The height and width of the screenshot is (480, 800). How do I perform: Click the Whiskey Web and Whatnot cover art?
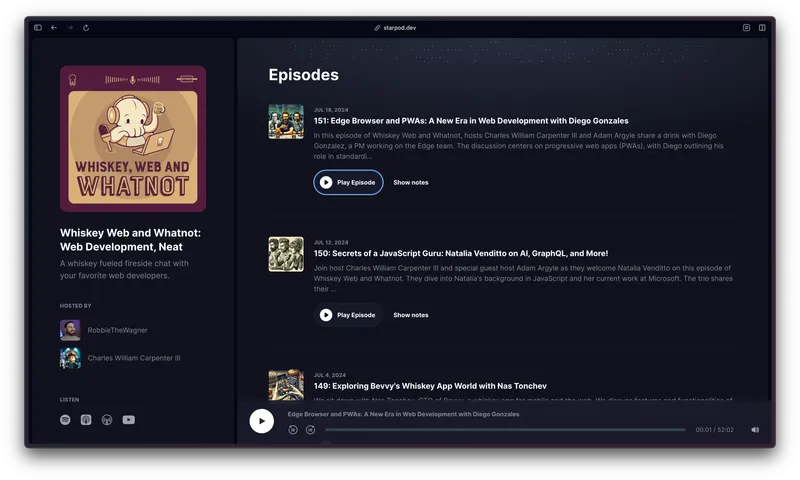(133, 139)
